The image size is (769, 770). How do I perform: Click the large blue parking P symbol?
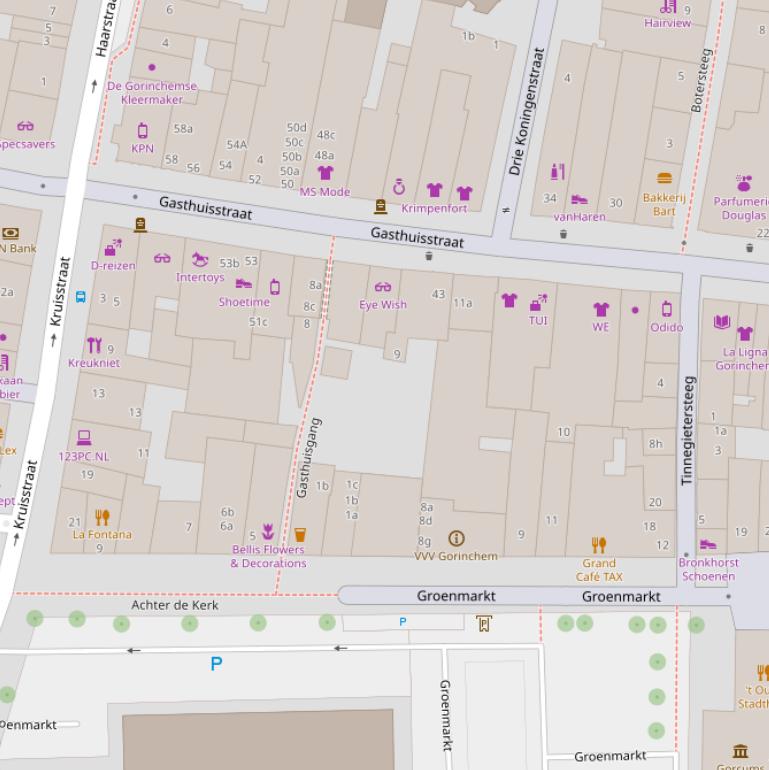[216, 663]
